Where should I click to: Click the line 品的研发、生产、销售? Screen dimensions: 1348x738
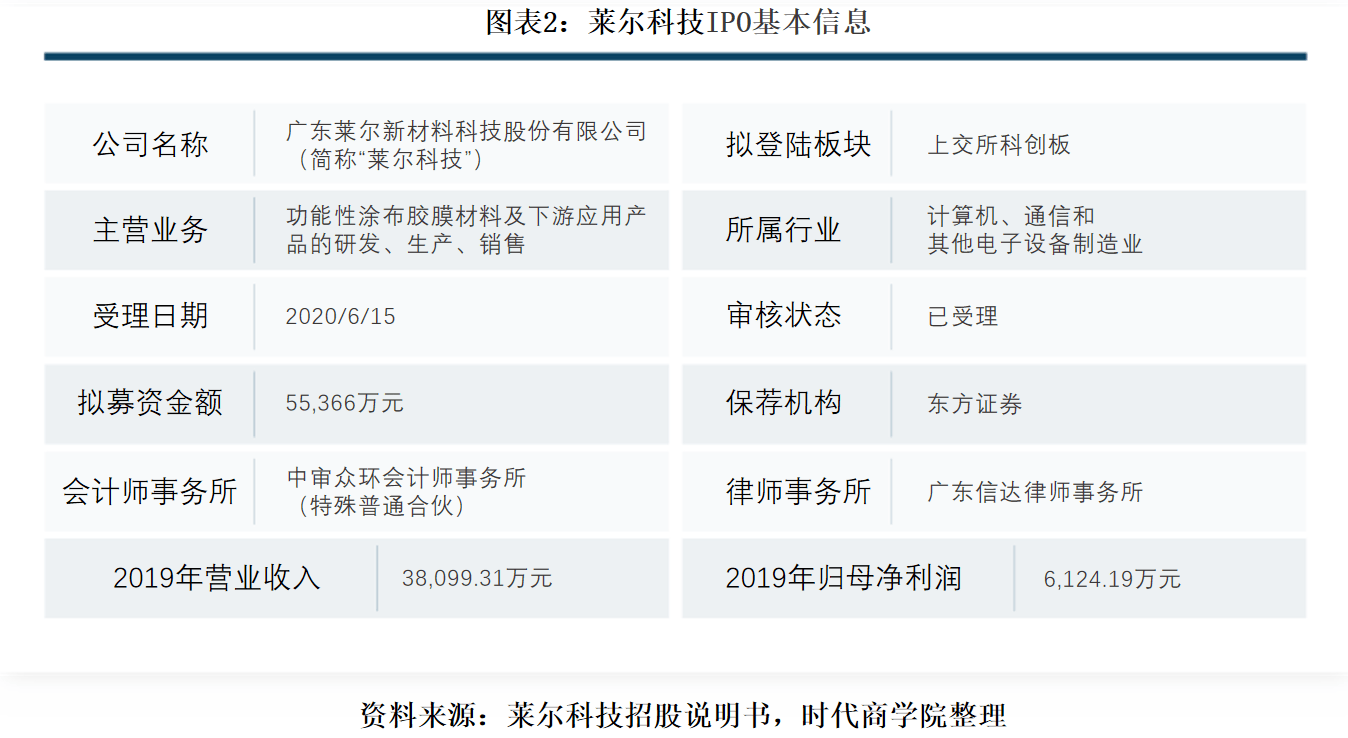[x=406, y=244]
